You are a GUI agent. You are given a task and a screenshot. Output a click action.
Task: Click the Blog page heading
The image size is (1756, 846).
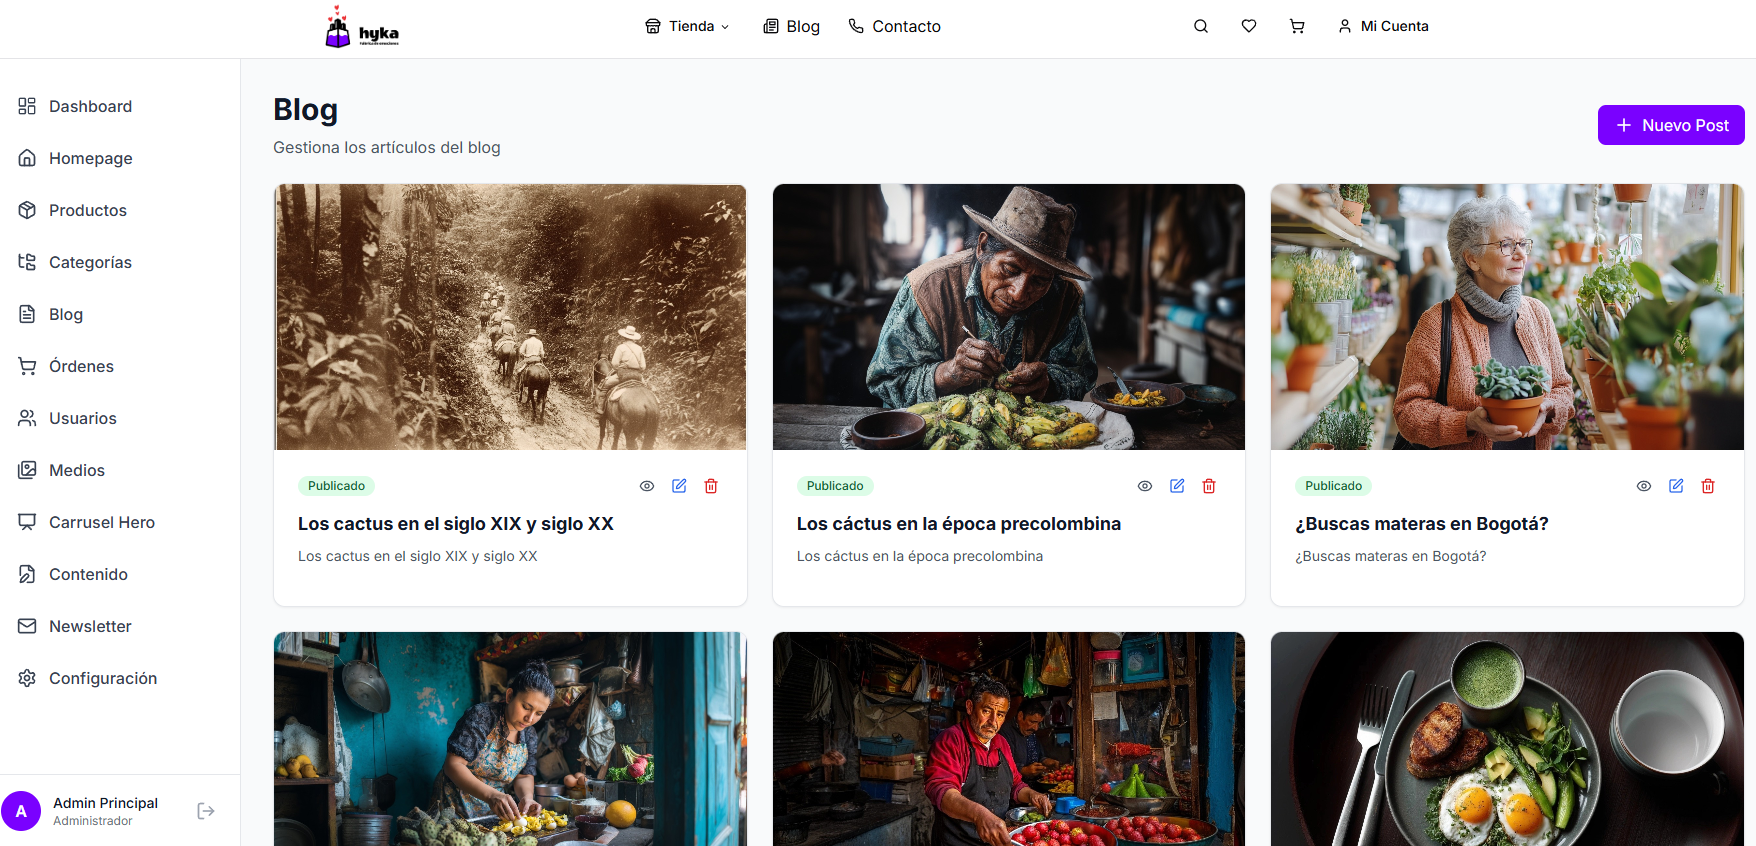pos(306,109)
